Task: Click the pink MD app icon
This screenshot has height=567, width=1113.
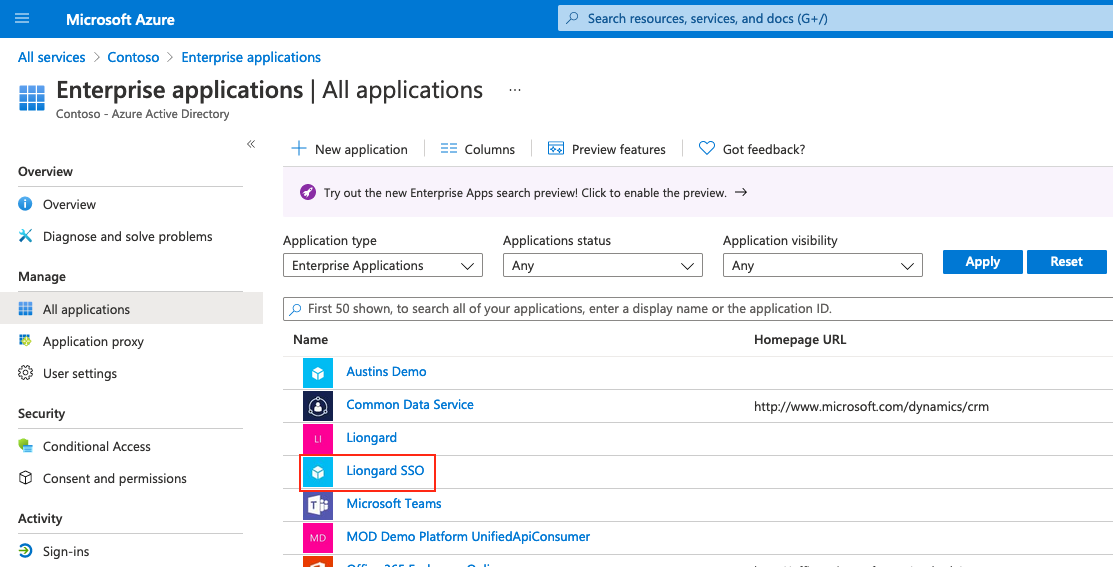Action: [x=318, y=538]
